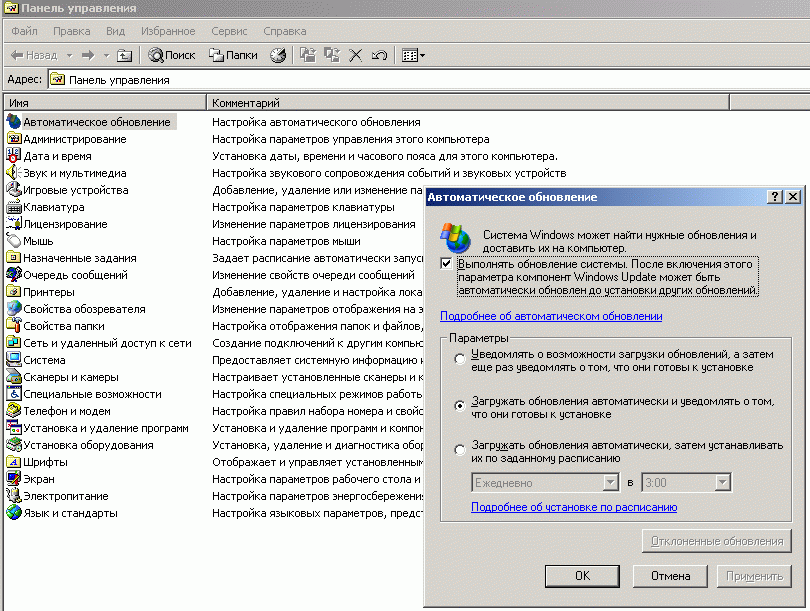Screen dimensions: 810x611
Task: Open Установка и удаление программ icon
Action: (13, 428)
